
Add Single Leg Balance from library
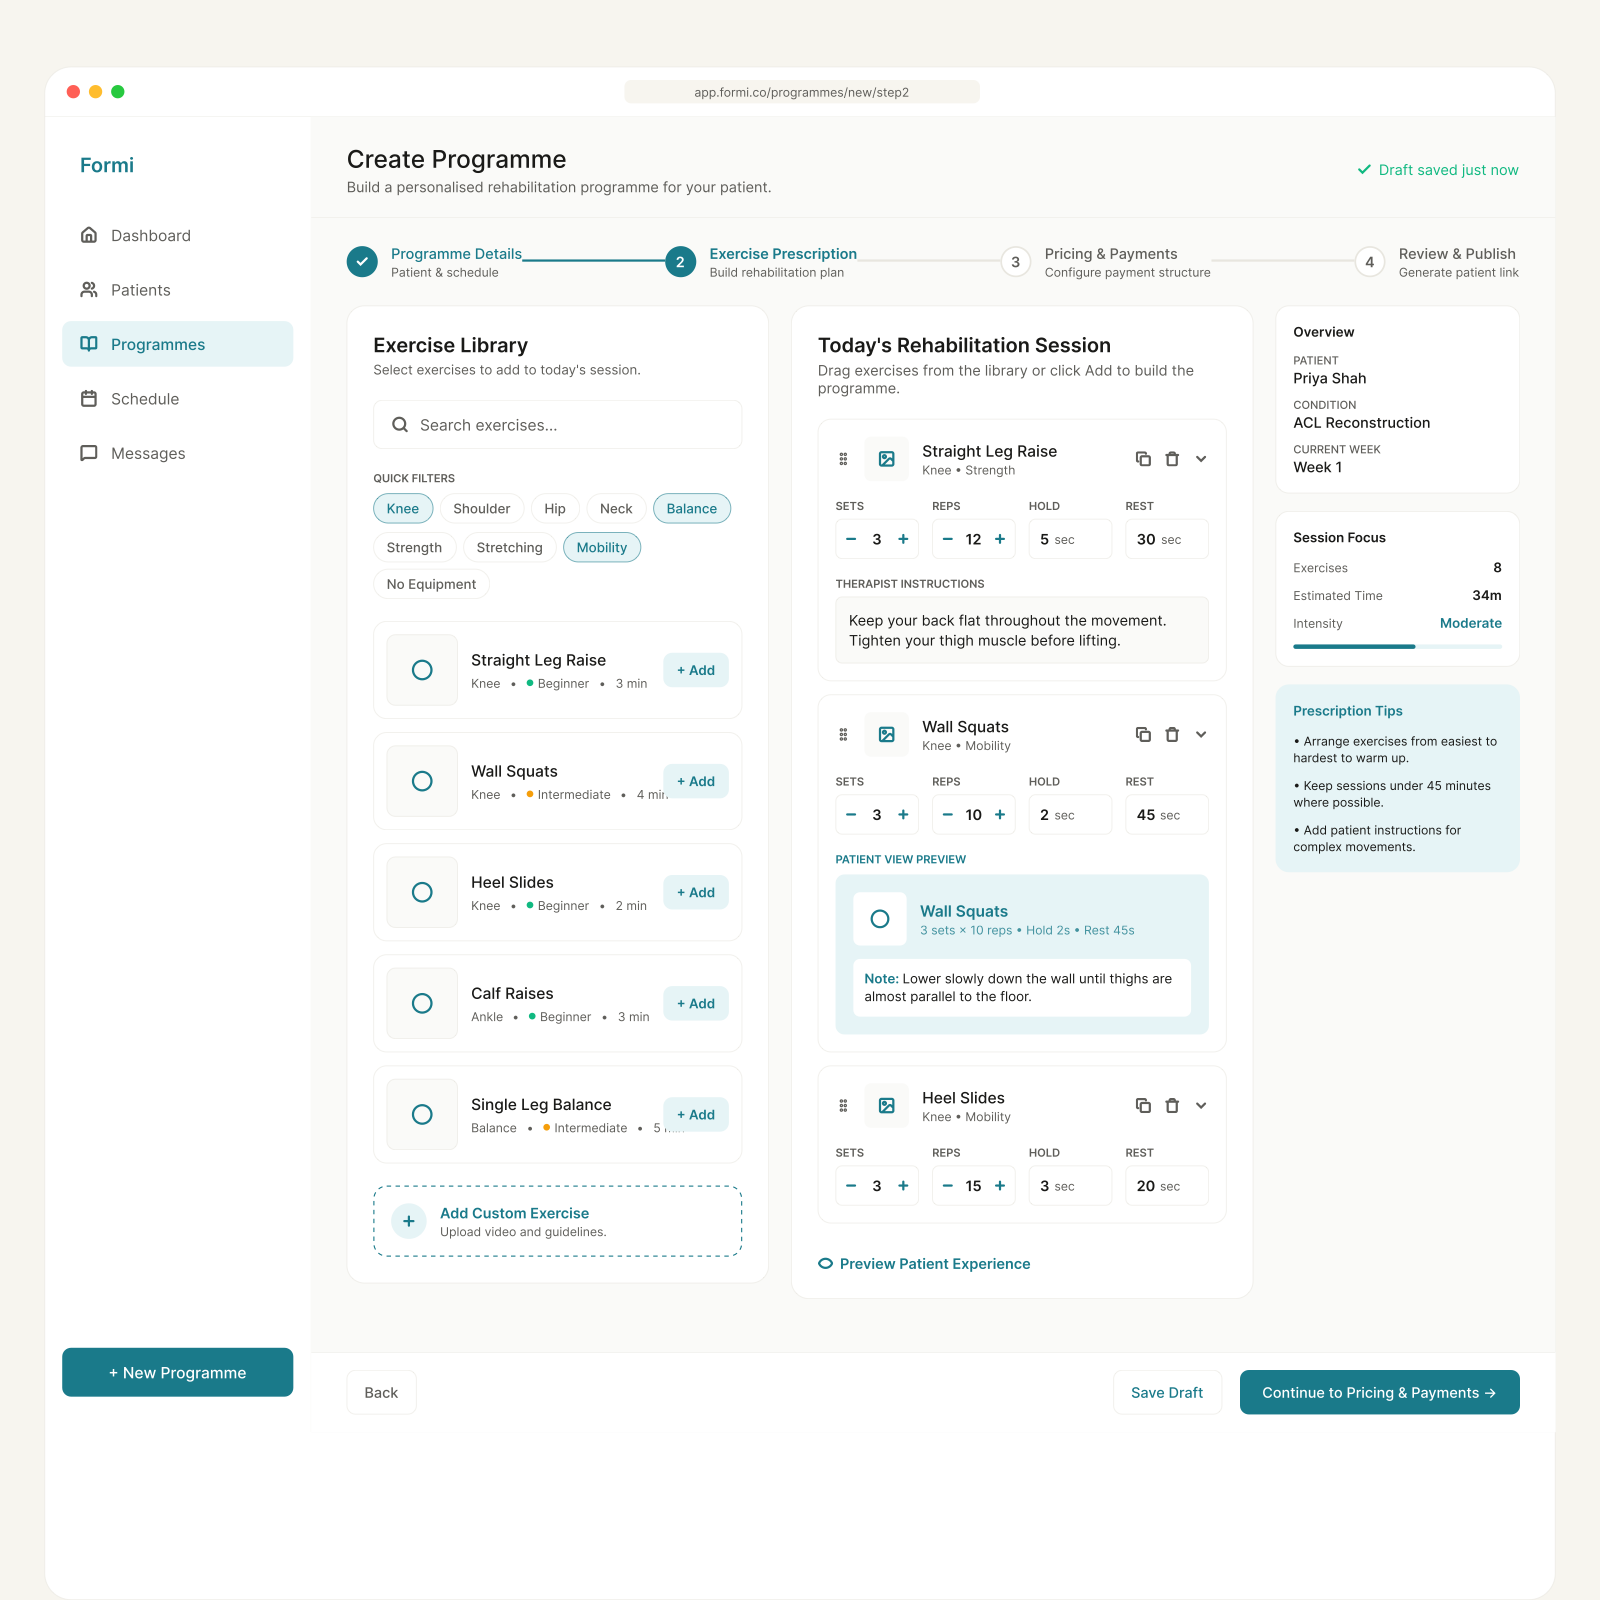tap(696, 1114)
